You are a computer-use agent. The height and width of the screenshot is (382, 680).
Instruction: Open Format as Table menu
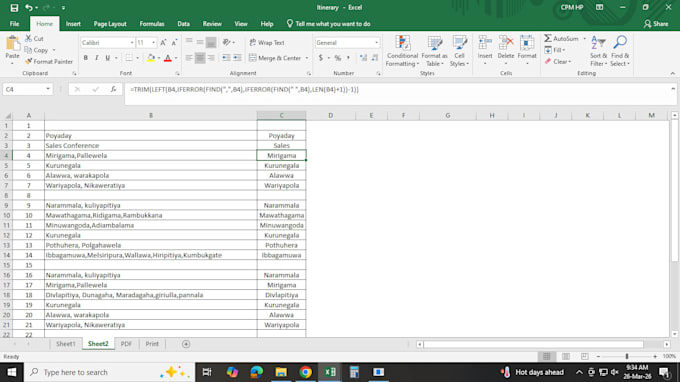[434, 51]
